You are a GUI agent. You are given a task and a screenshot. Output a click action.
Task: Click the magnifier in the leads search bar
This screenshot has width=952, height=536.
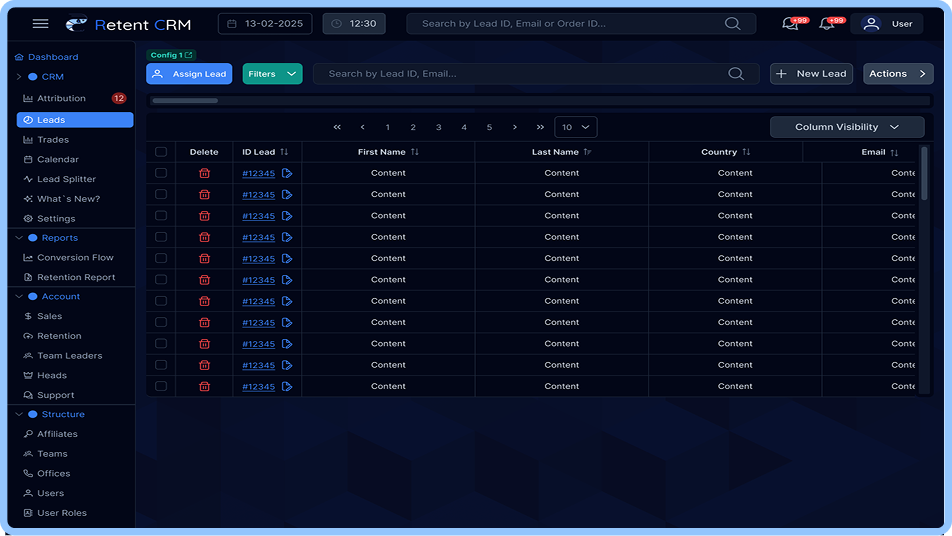click(x=736, y=73)
